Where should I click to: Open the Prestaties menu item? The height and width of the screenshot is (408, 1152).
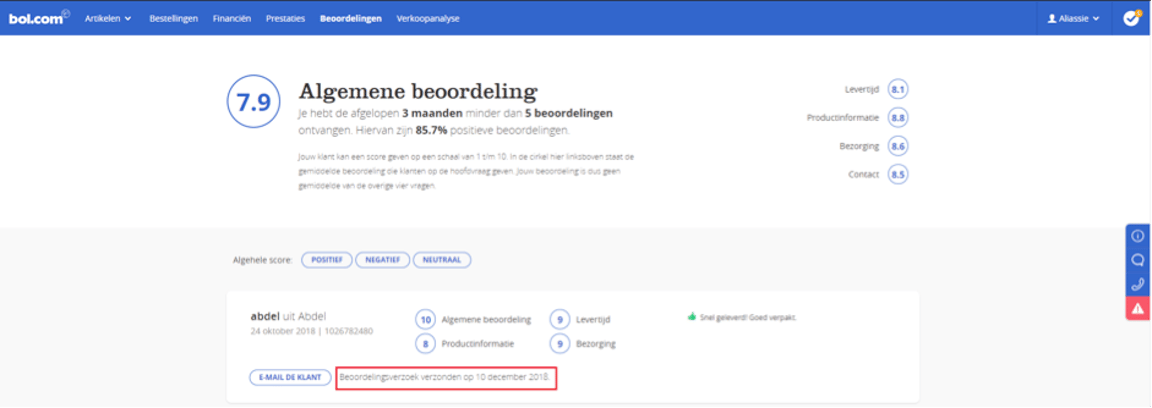coord(285,18)
